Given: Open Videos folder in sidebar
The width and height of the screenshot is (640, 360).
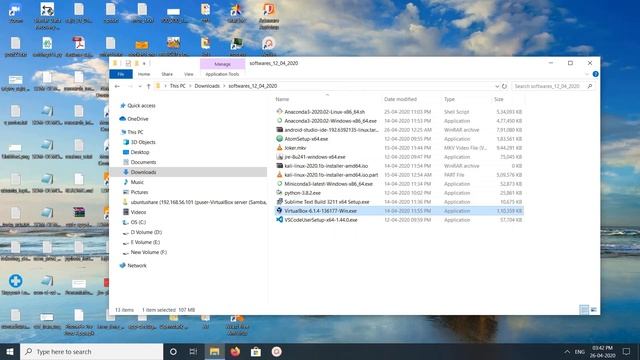Looking at the screenshot, I should (138, 212).
